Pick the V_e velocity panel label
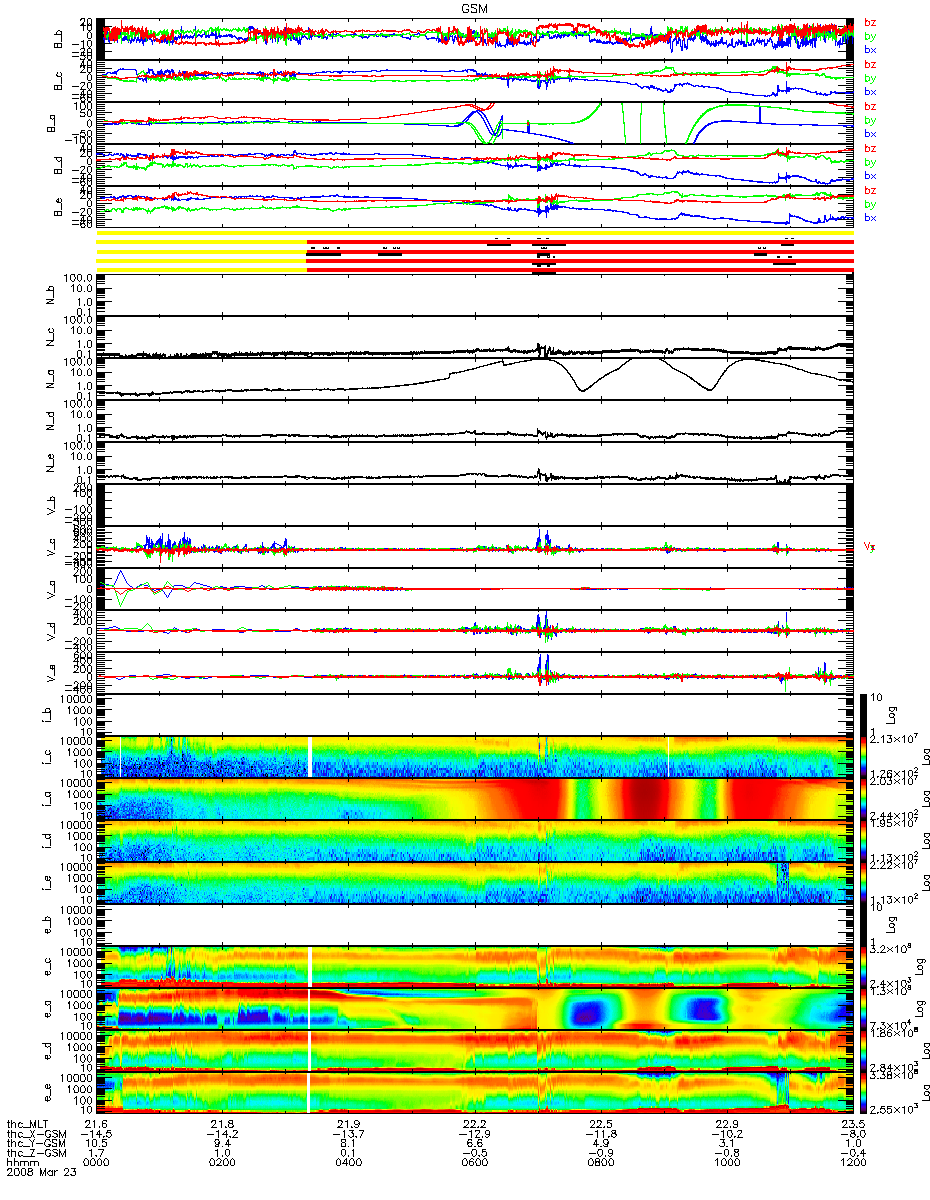 52,673
